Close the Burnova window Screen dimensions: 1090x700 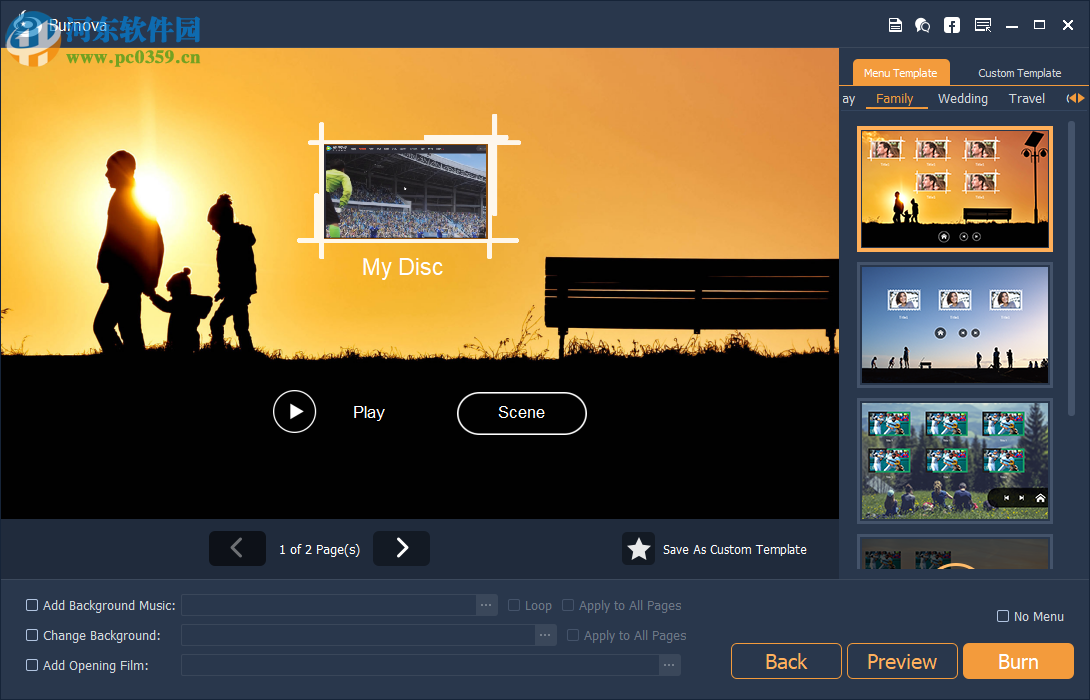[x=1068, y=25]
